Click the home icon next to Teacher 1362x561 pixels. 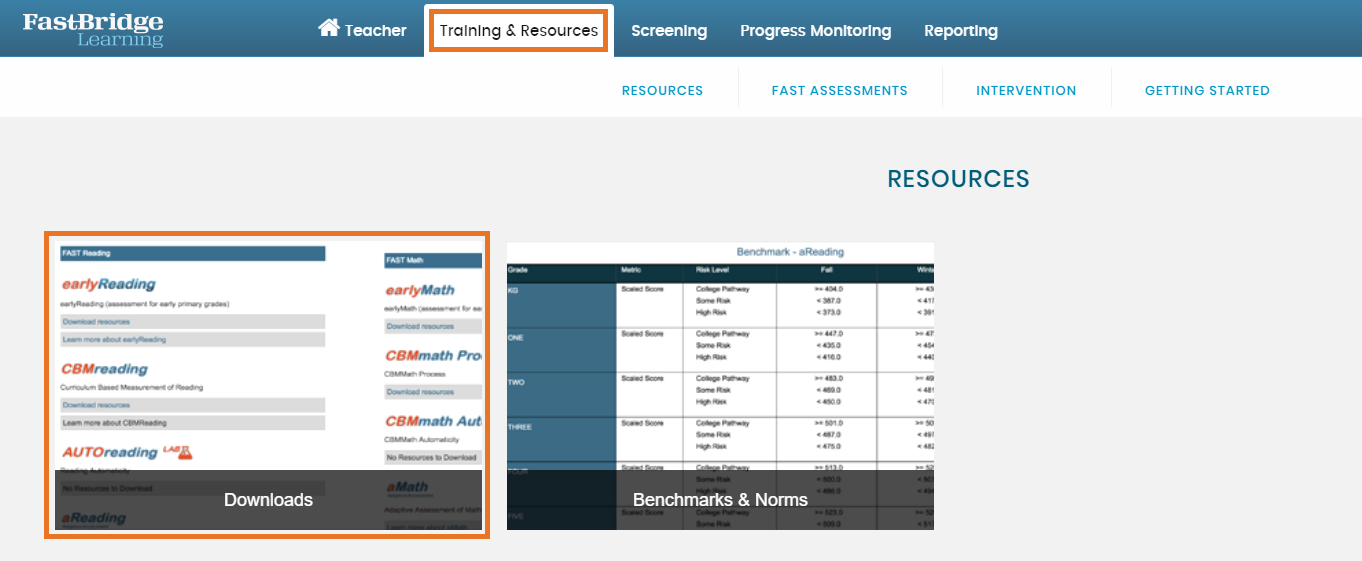(x=328, y=28)
